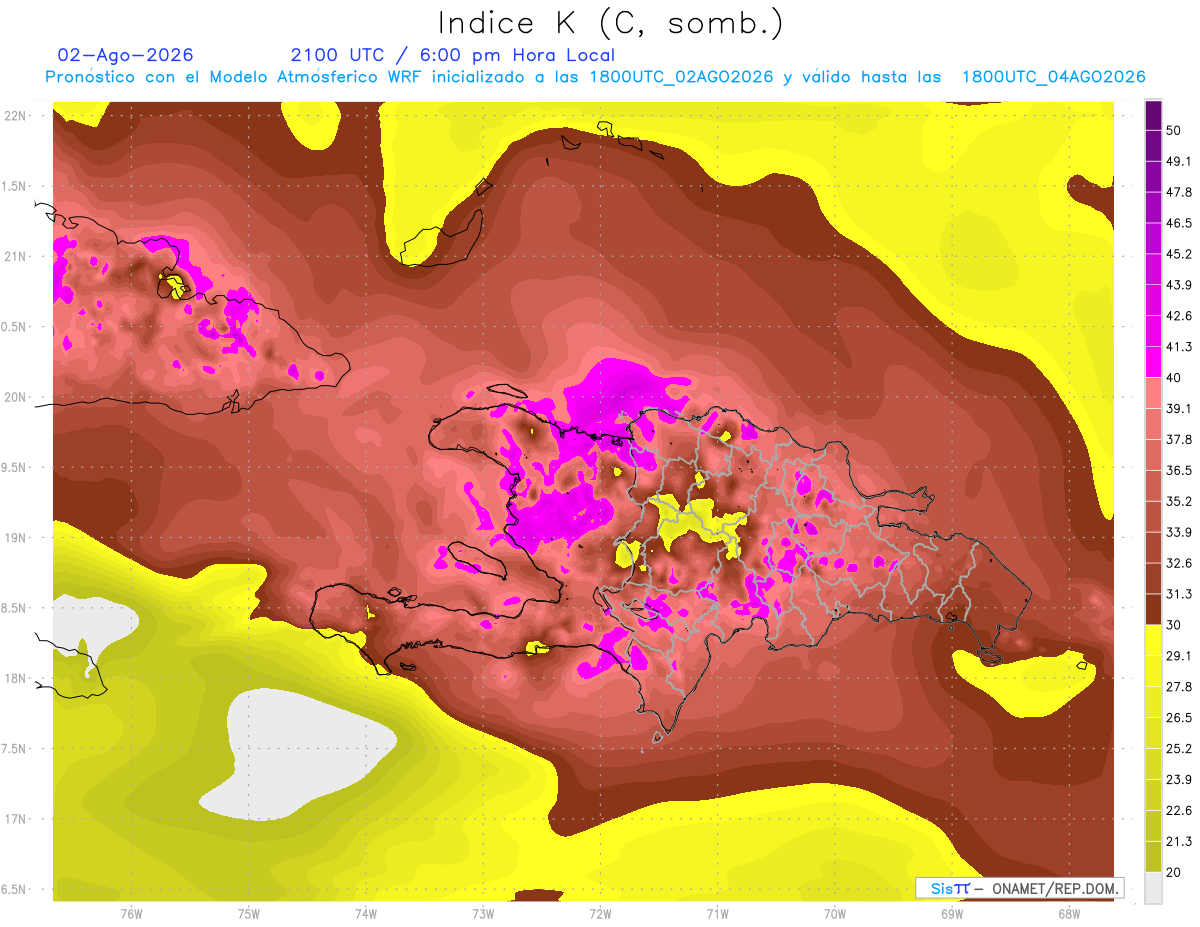1200x927 pixels.
Task: Click the latitude label '6.5N'
Action: click(x=15, y=889)
